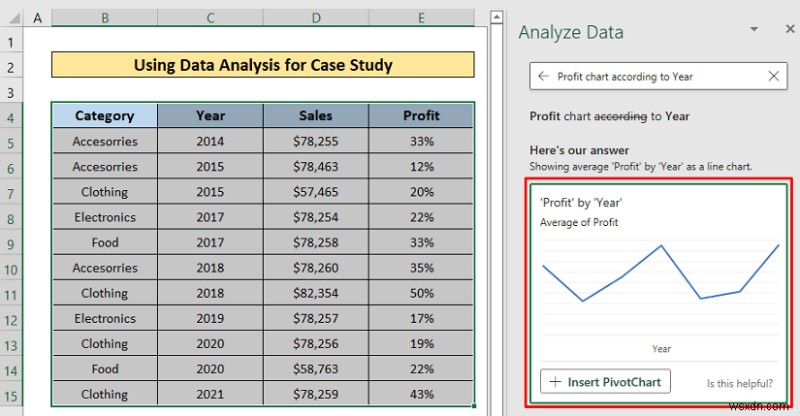
Task: Click the cell showing $82,354
Action: pyautogui.click(x=315, y=293)
